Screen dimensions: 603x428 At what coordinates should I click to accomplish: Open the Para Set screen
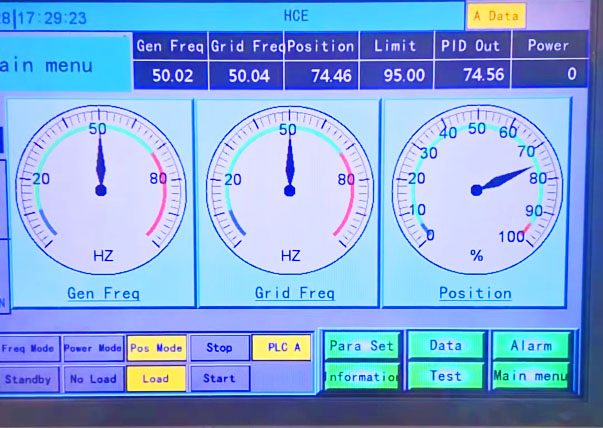click(x=361, y=346)
